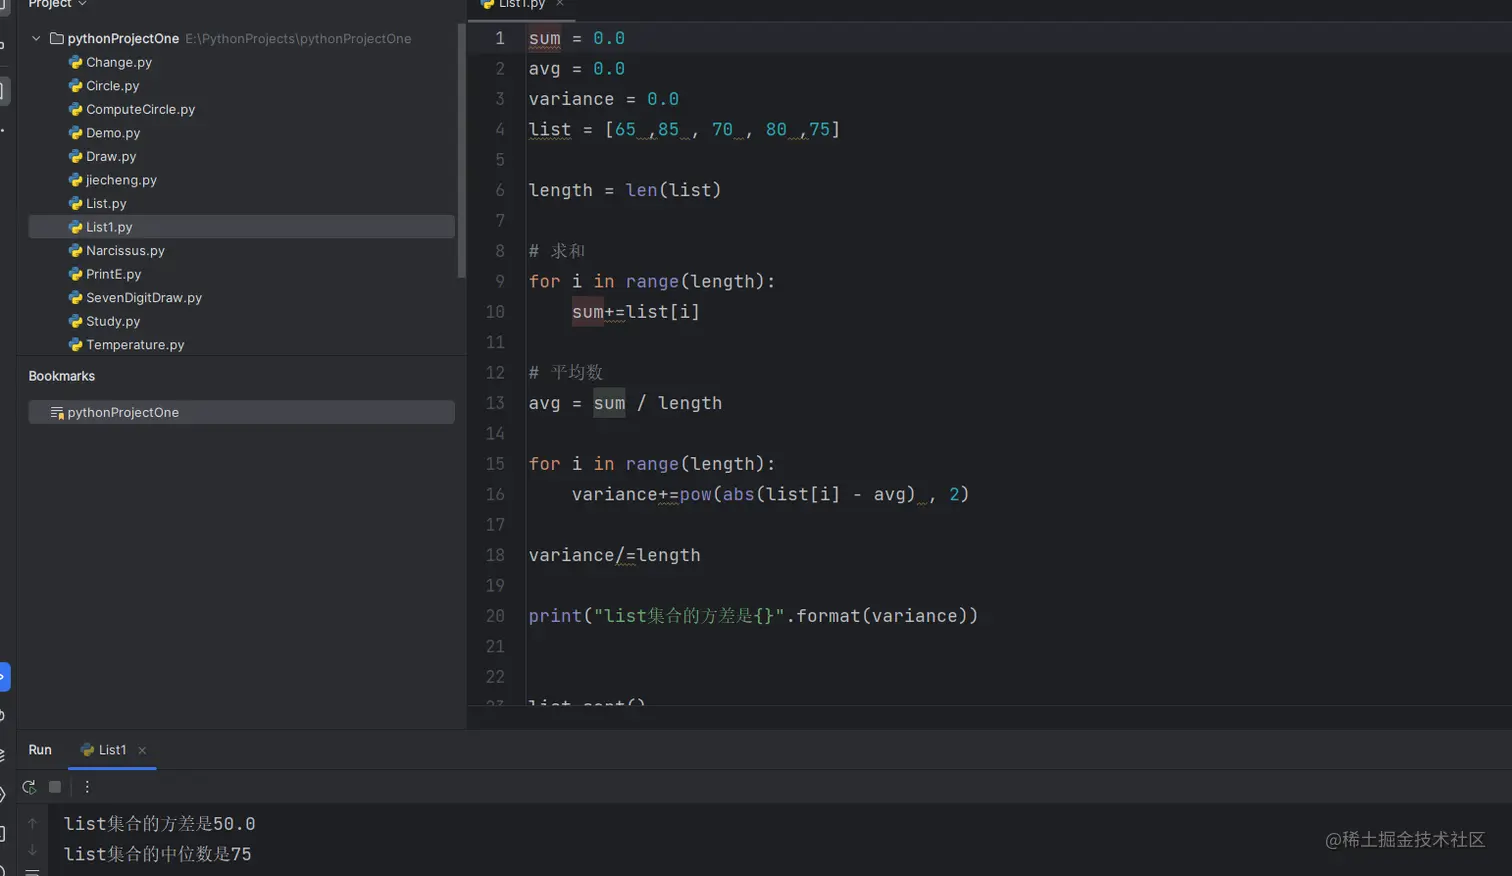Click the 'variance = 0.0' code line
The height and width of the screenshot is (876, 1512).
[x=603, y=99]
